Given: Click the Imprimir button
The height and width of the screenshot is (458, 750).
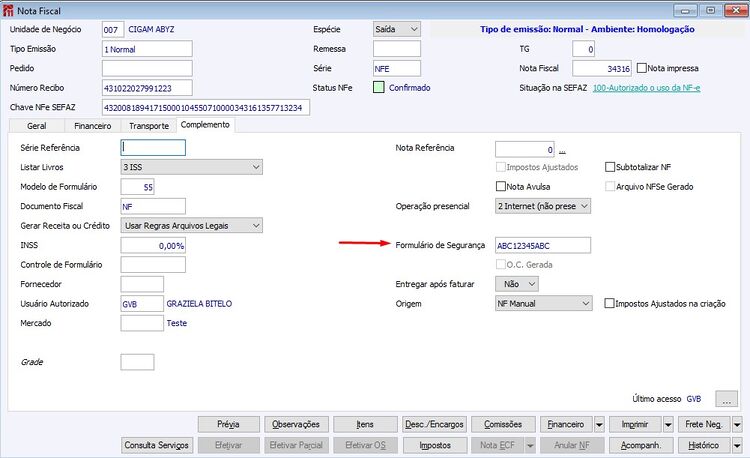Looking at the screenshot, I should [x=635, y=425].
